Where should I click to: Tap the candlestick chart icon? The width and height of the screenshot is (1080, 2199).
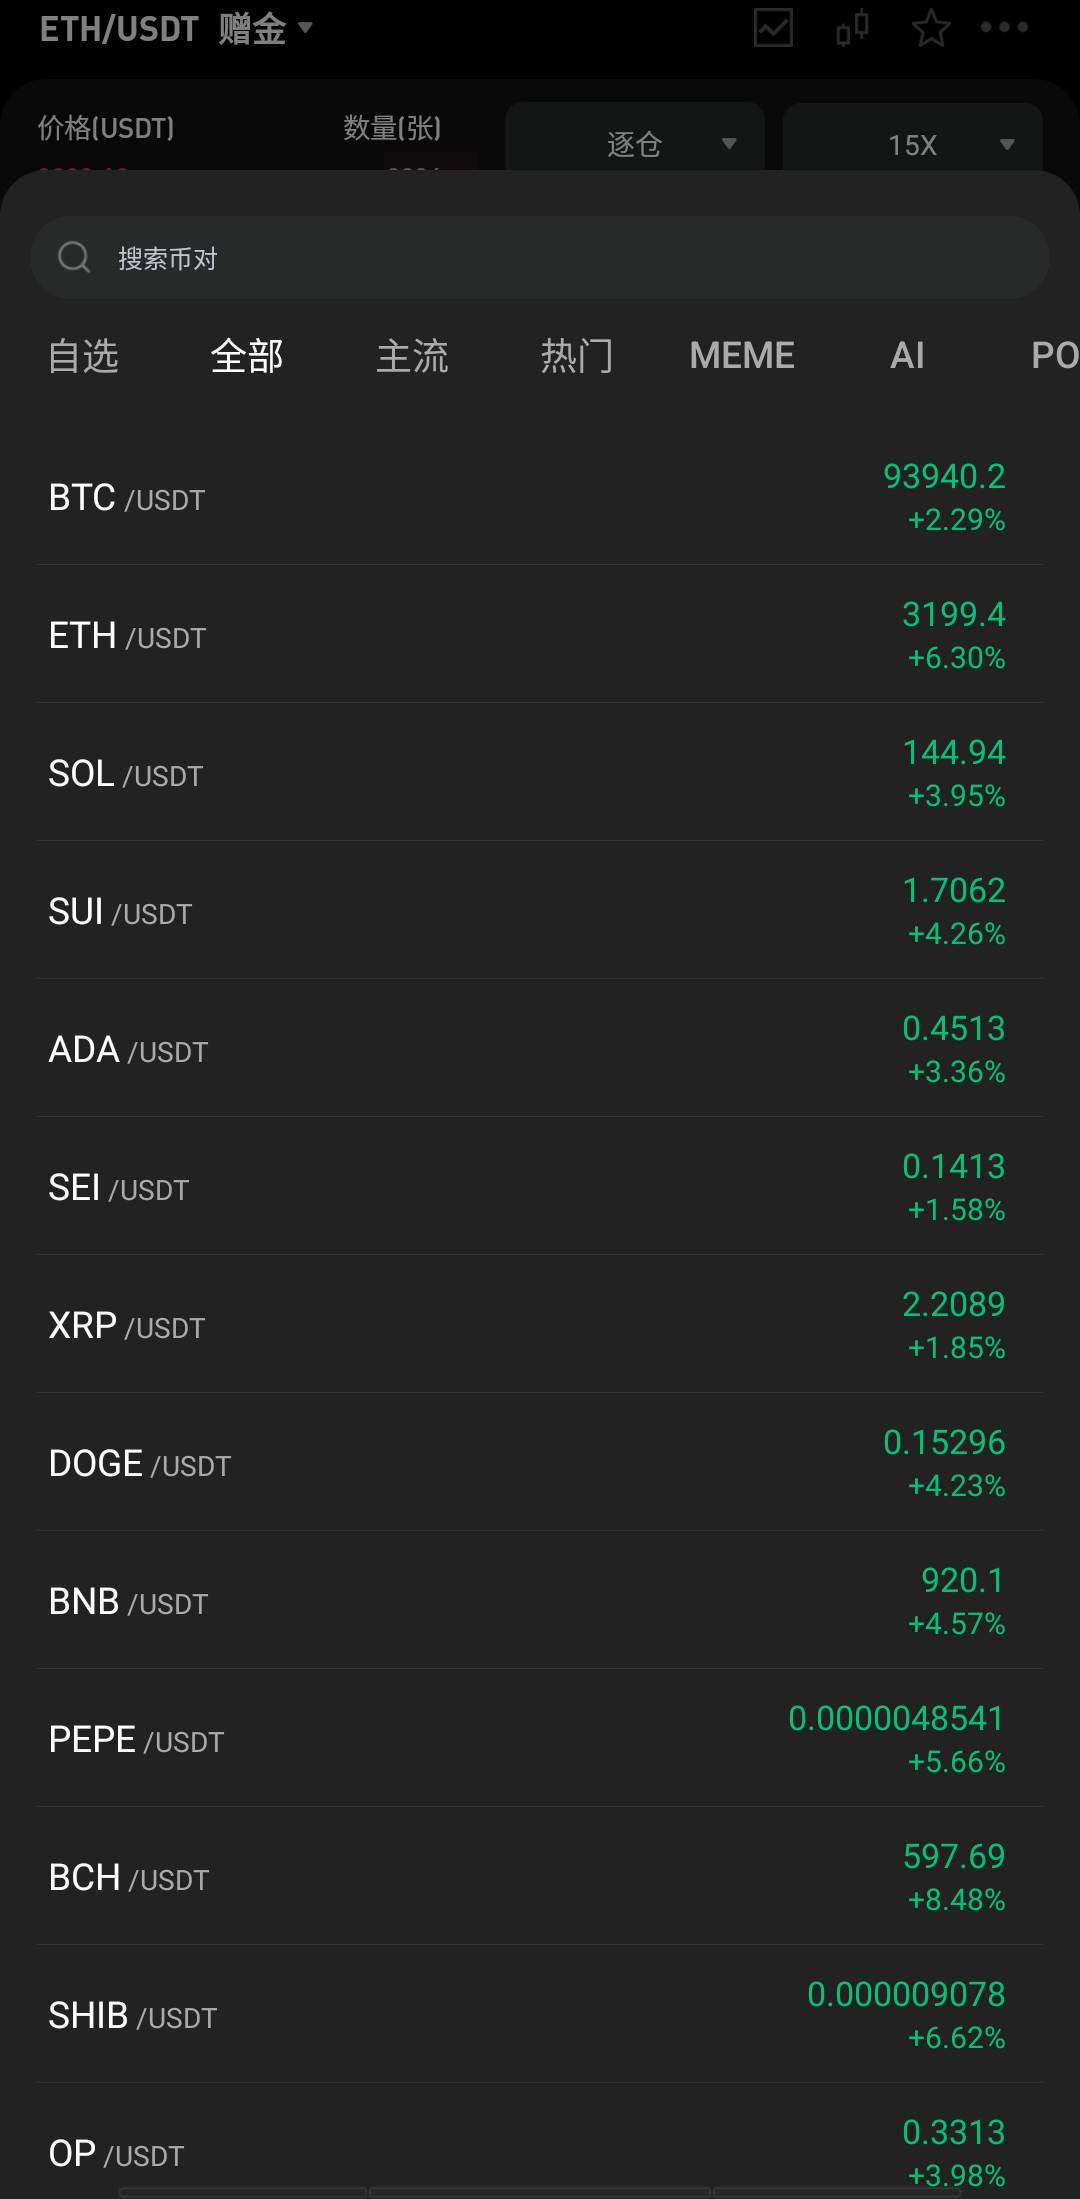[x=852, y=28]
